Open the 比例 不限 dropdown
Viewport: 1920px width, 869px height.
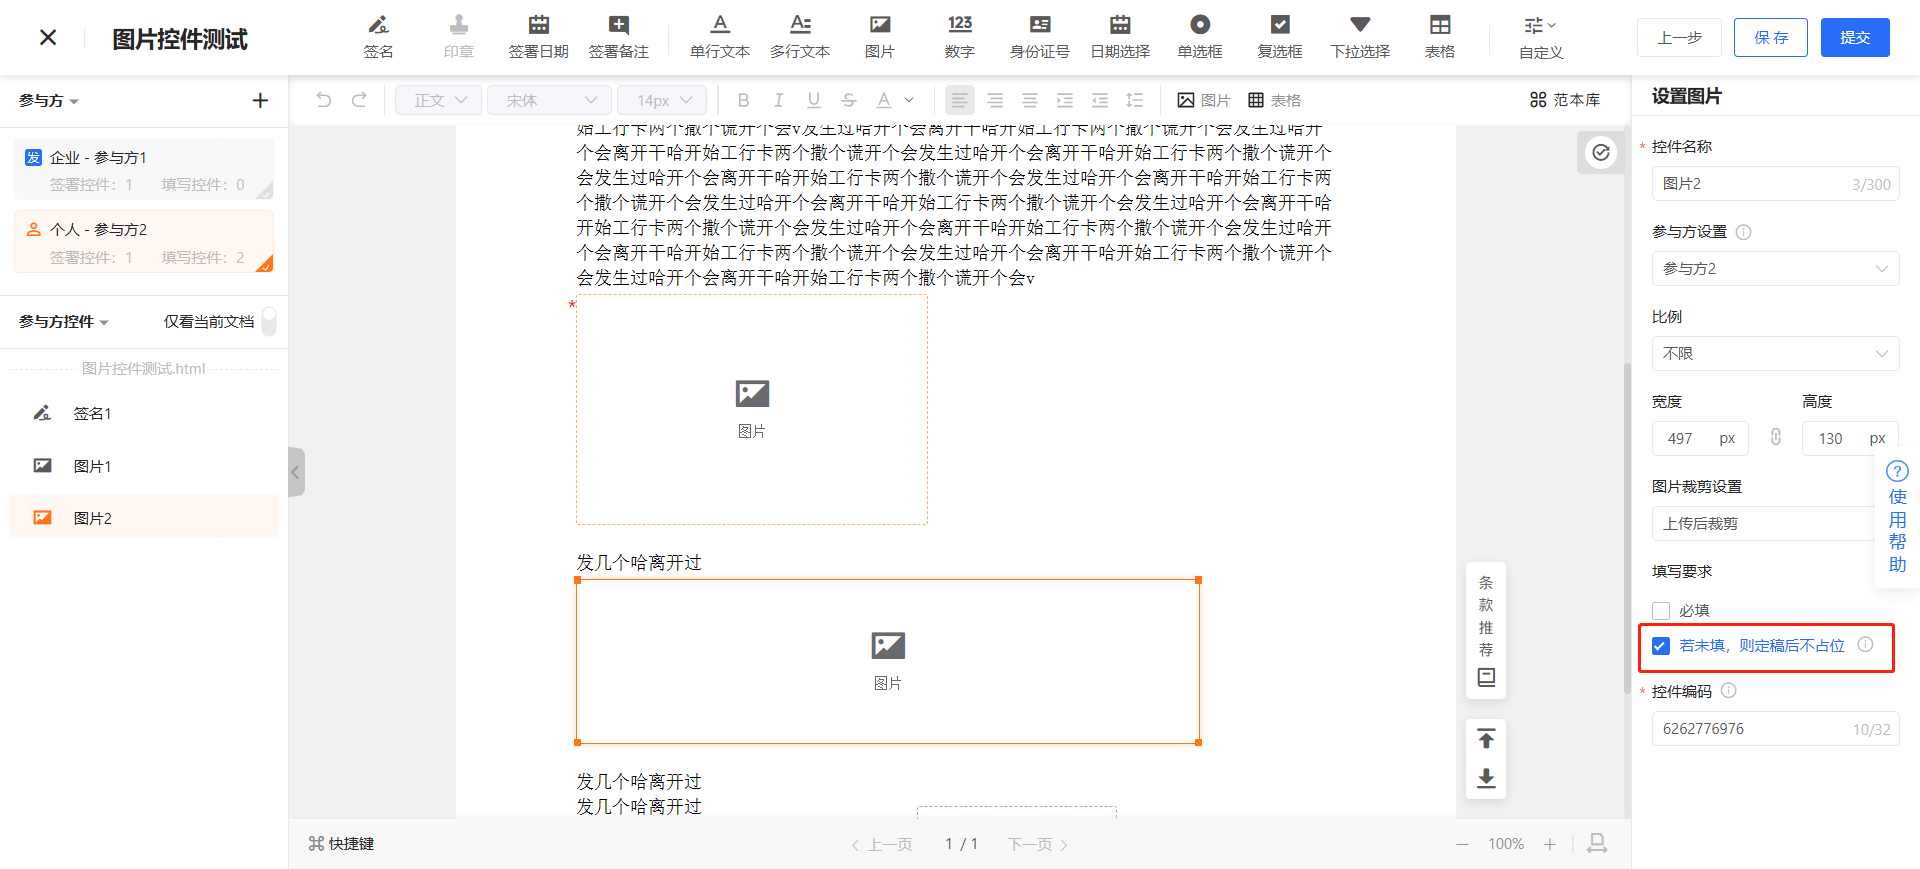1775,354
